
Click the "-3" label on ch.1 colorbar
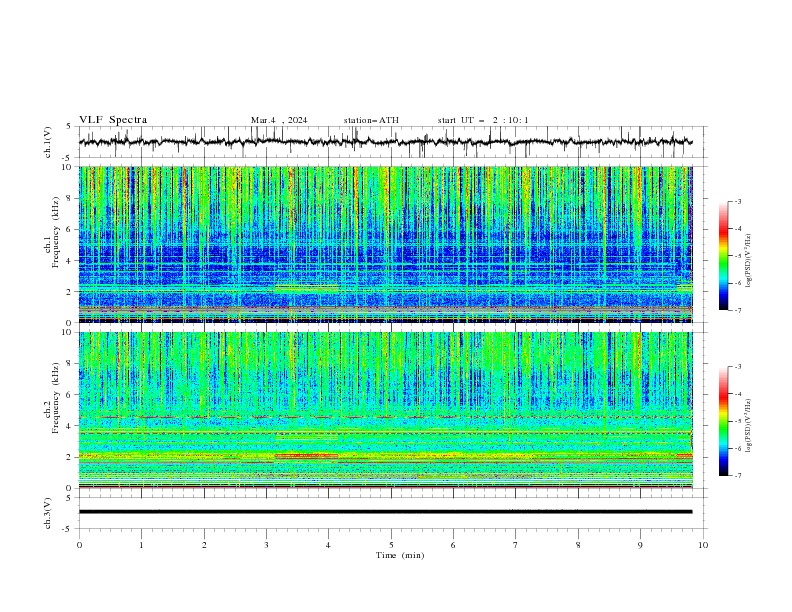(x=737, y=201)
